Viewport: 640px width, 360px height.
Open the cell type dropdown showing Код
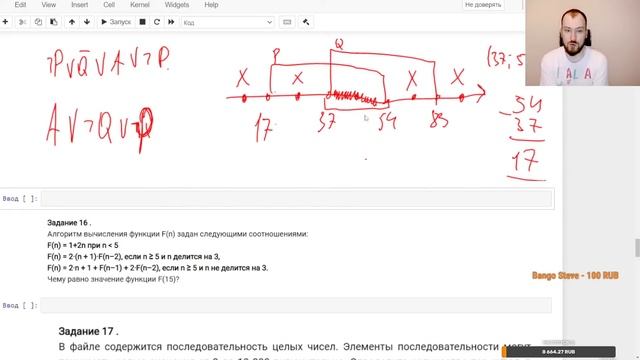tap(228, 22)
